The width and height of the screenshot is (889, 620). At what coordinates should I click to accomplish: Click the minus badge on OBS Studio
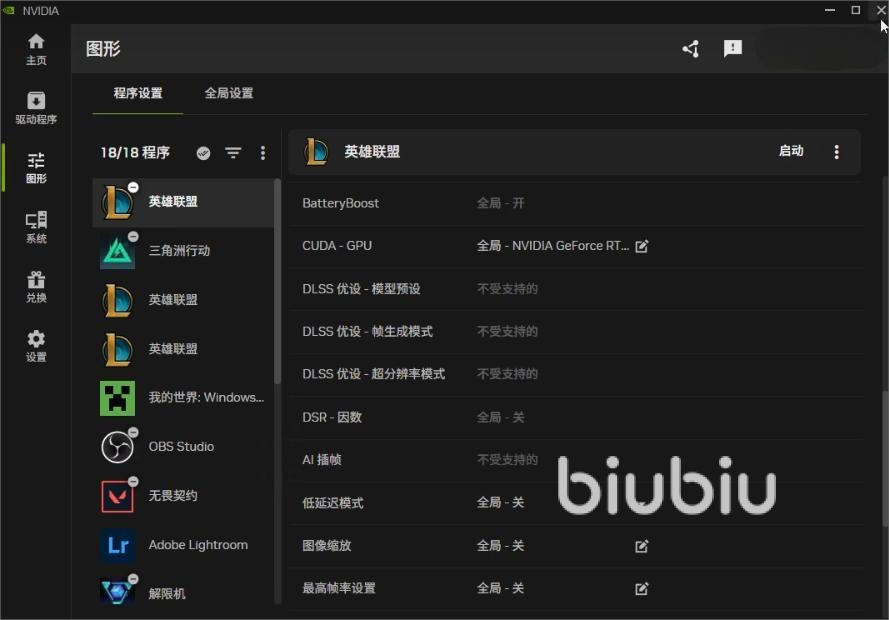pos(133,433)
